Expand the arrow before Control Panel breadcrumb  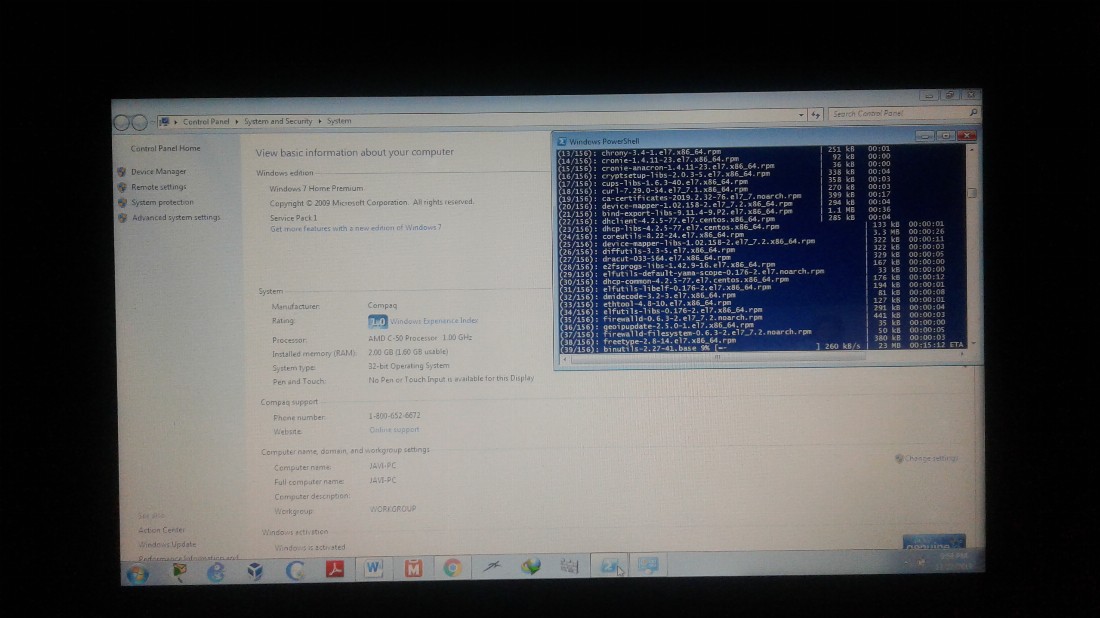(x=175, y=122)
